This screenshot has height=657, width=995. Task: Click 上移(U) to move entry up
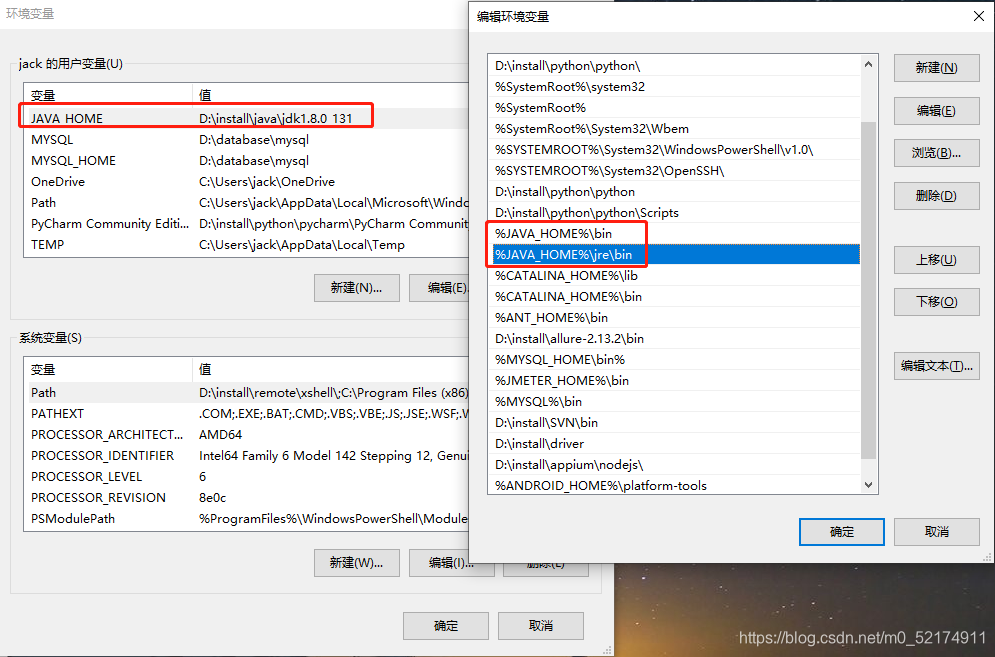[x=937, y=260]
